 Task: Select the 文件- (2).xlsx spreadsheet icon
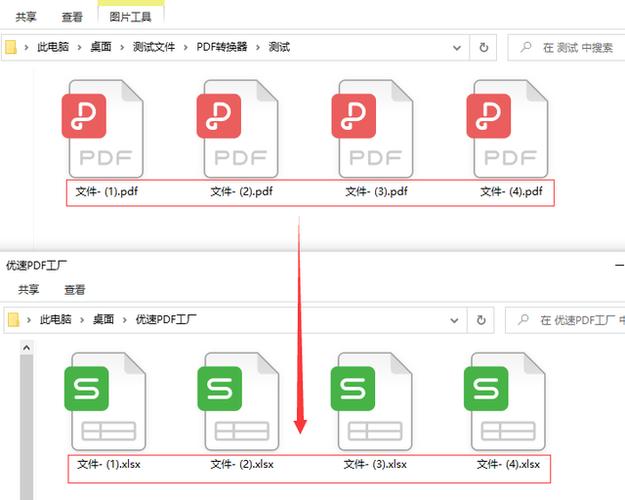click(238, 401)
